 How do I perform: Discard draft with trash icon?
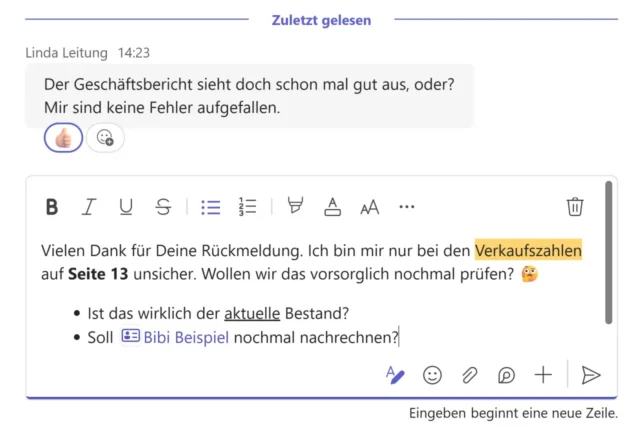point(575,206)
